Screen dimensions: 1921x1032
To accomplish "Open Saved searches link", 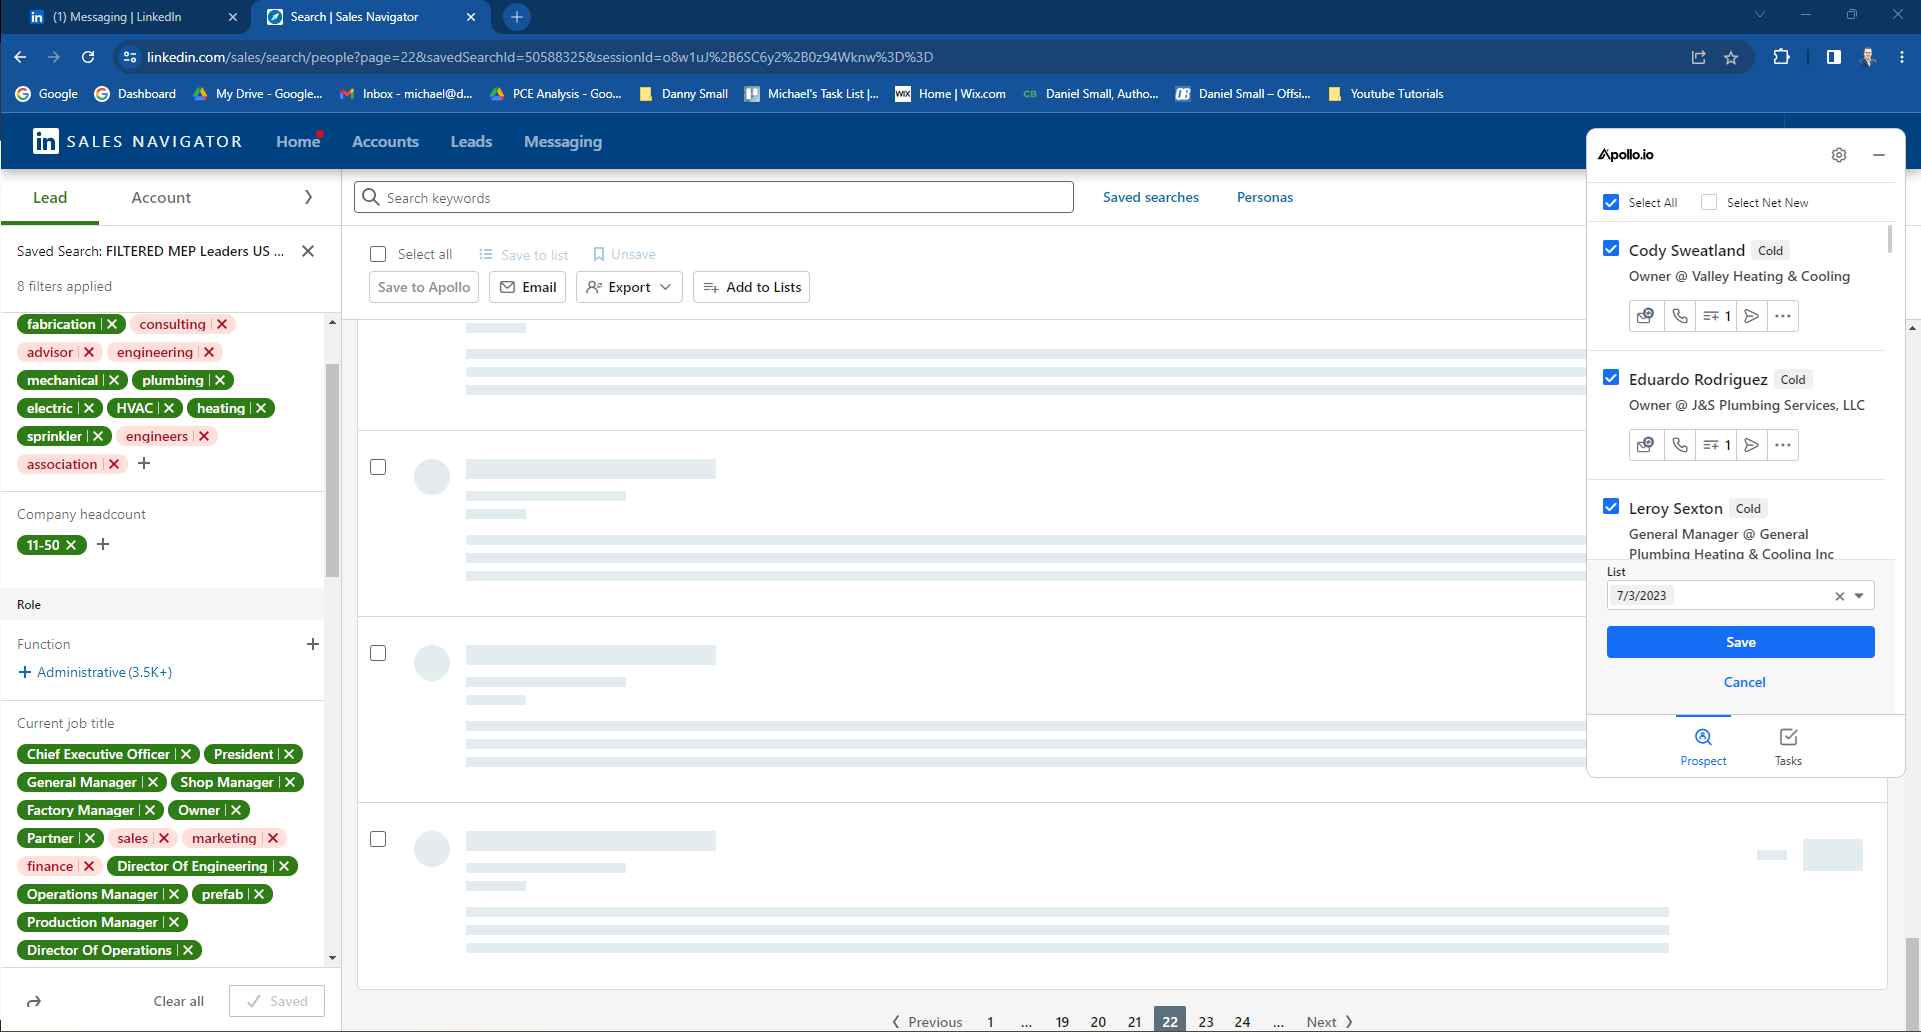I will pos(1150,197).
